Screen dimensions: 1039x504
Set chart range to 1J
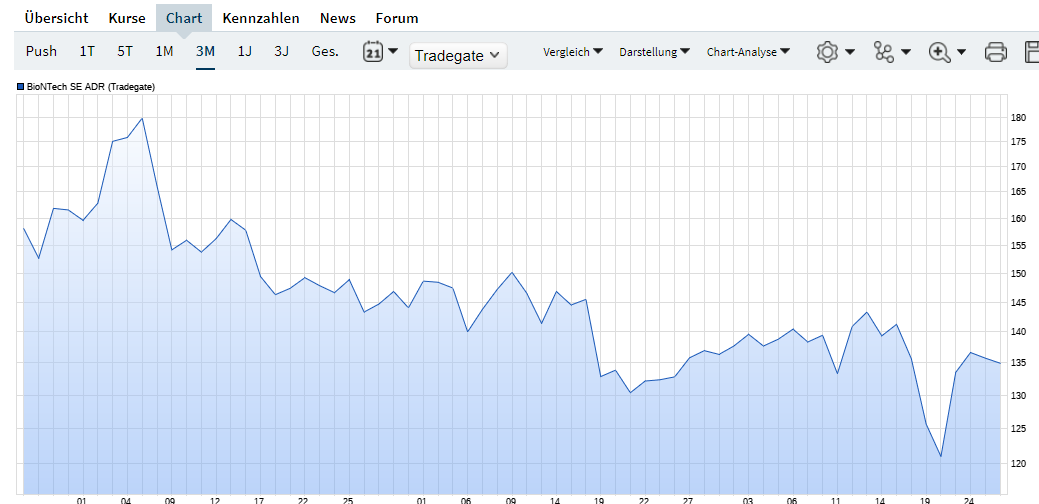245,51
